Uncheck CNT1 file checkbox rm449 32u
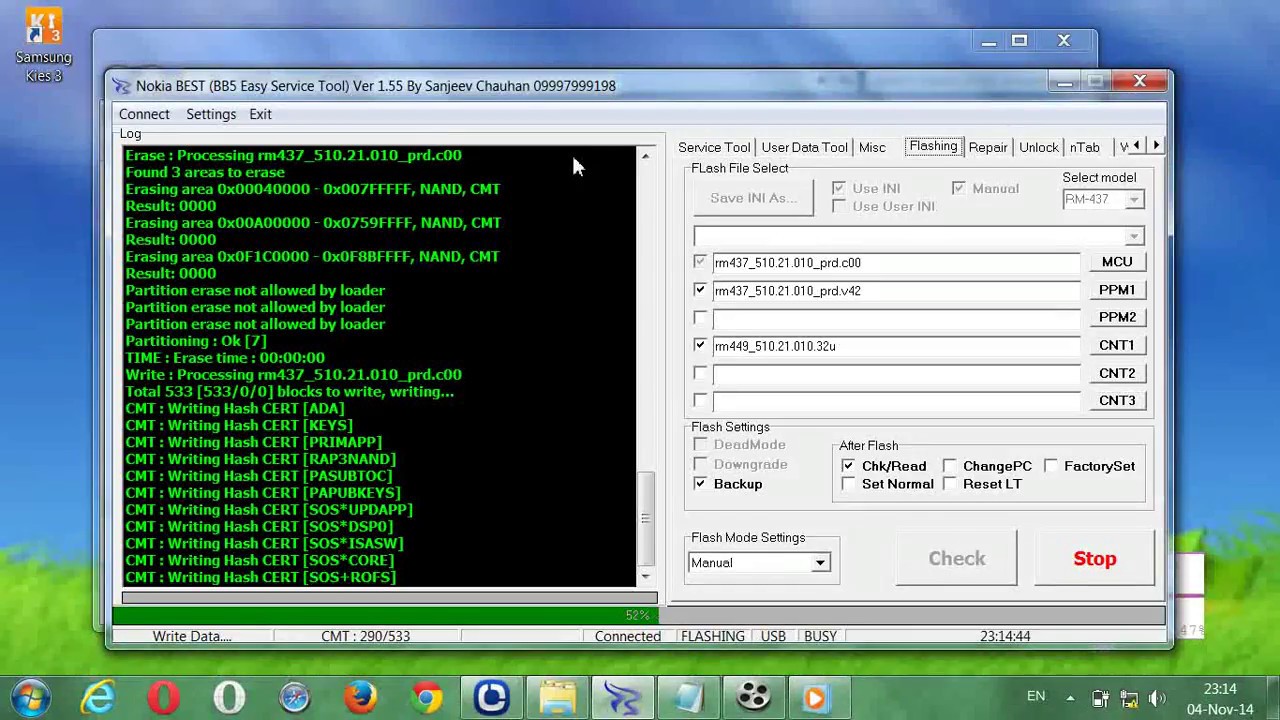Screen dimensions: 1280x720 pos(700,345)
